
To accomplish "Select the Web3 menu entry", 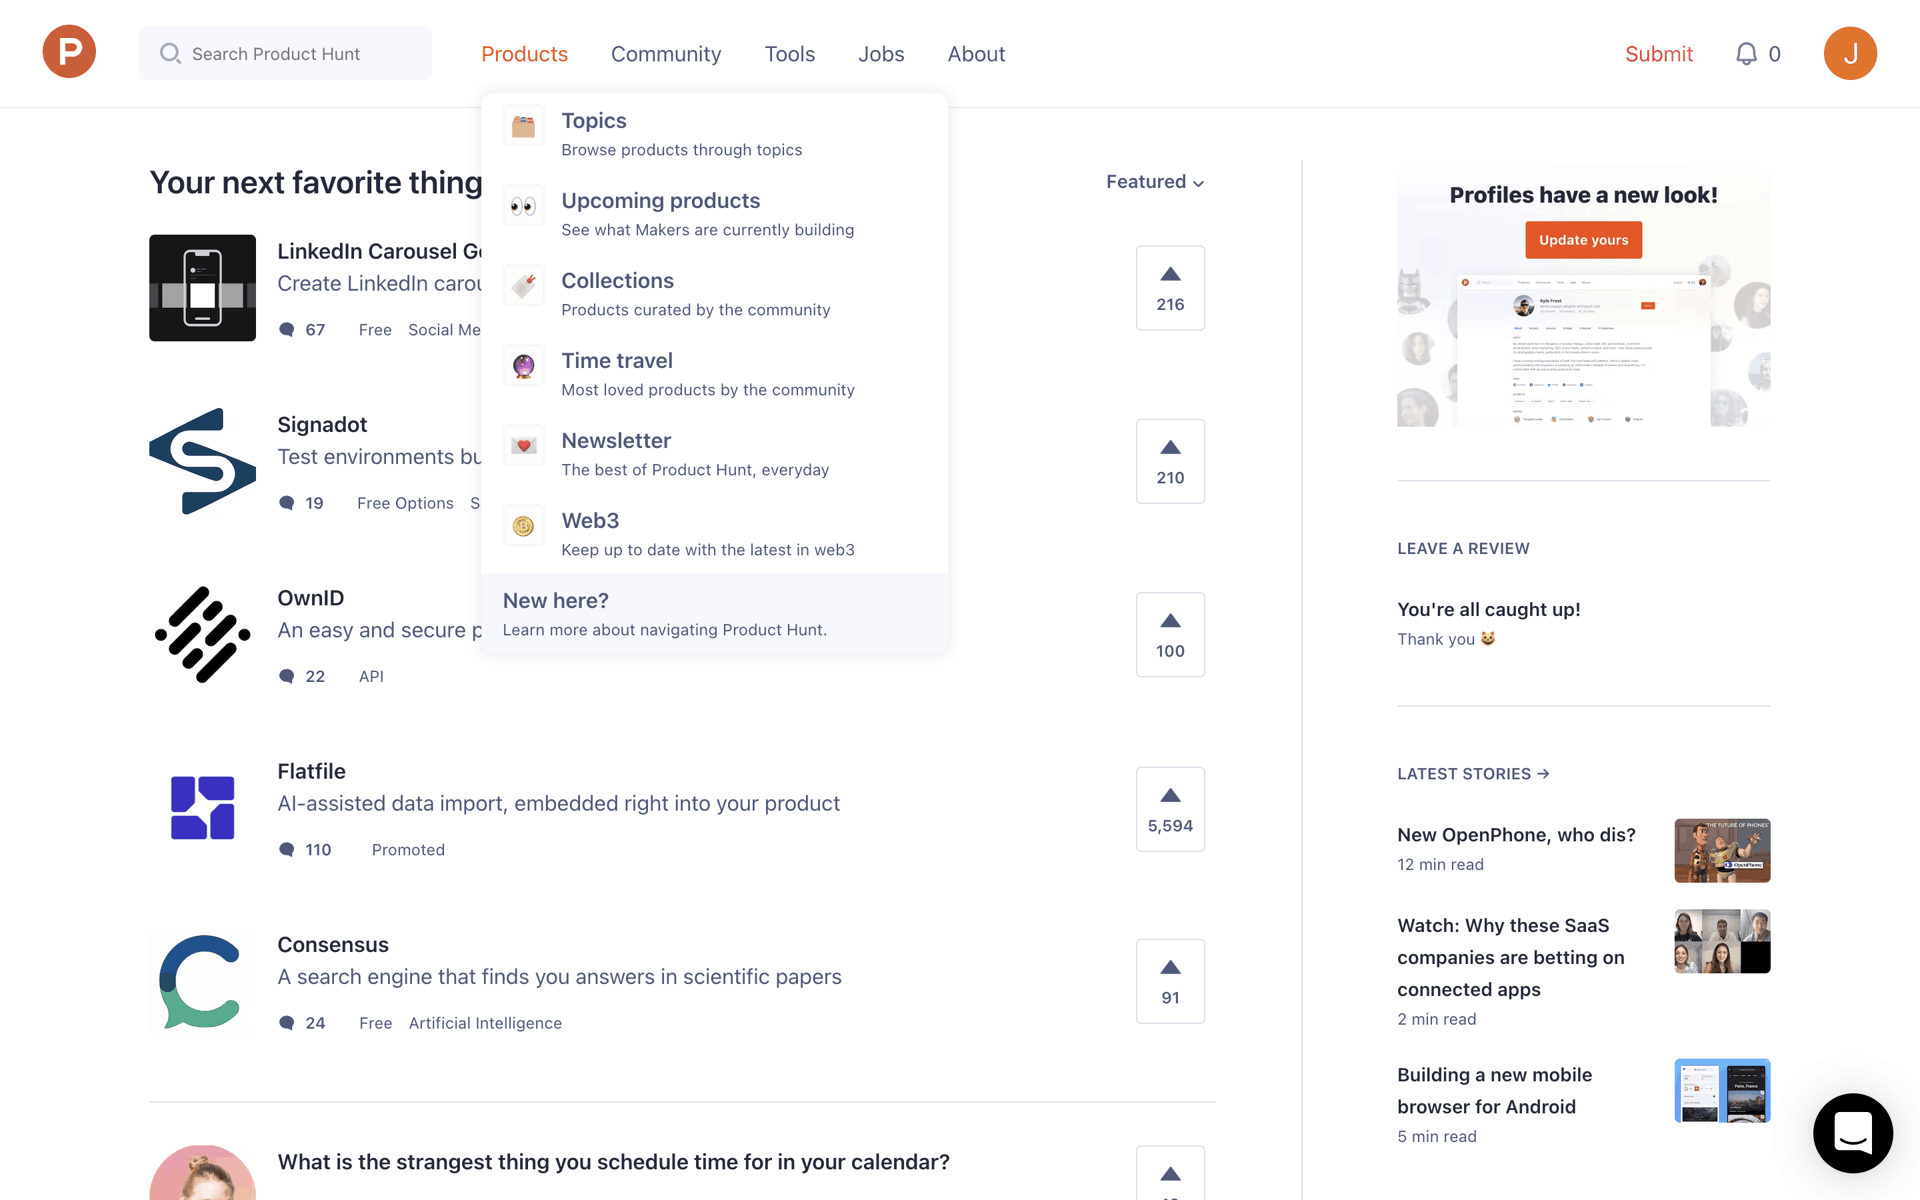I will (x=714, y=534).
